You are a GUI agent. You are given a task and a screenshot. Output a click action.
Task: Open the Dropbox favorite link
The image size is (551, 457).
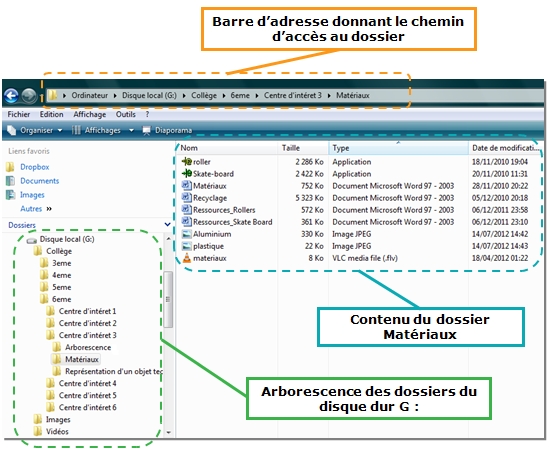click(34, 167)
